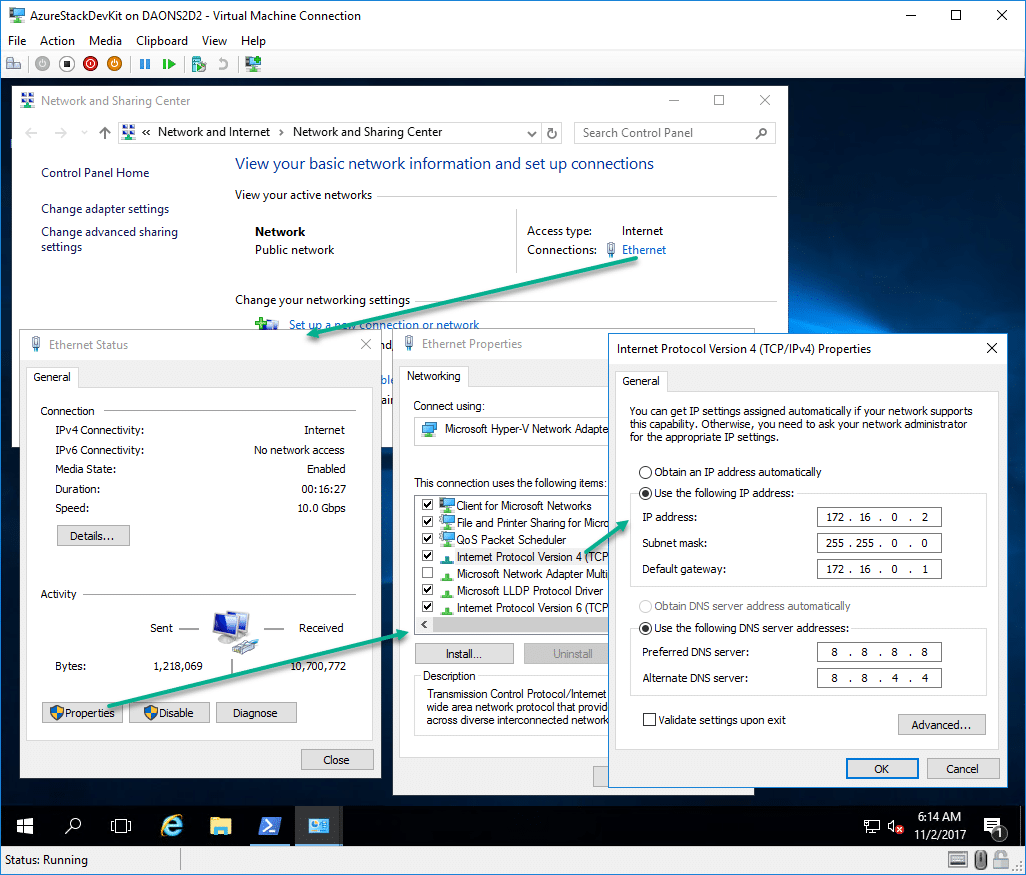Open the recent locations dropdown arrow
The image size is (1026, 875).
click(84, 133)
